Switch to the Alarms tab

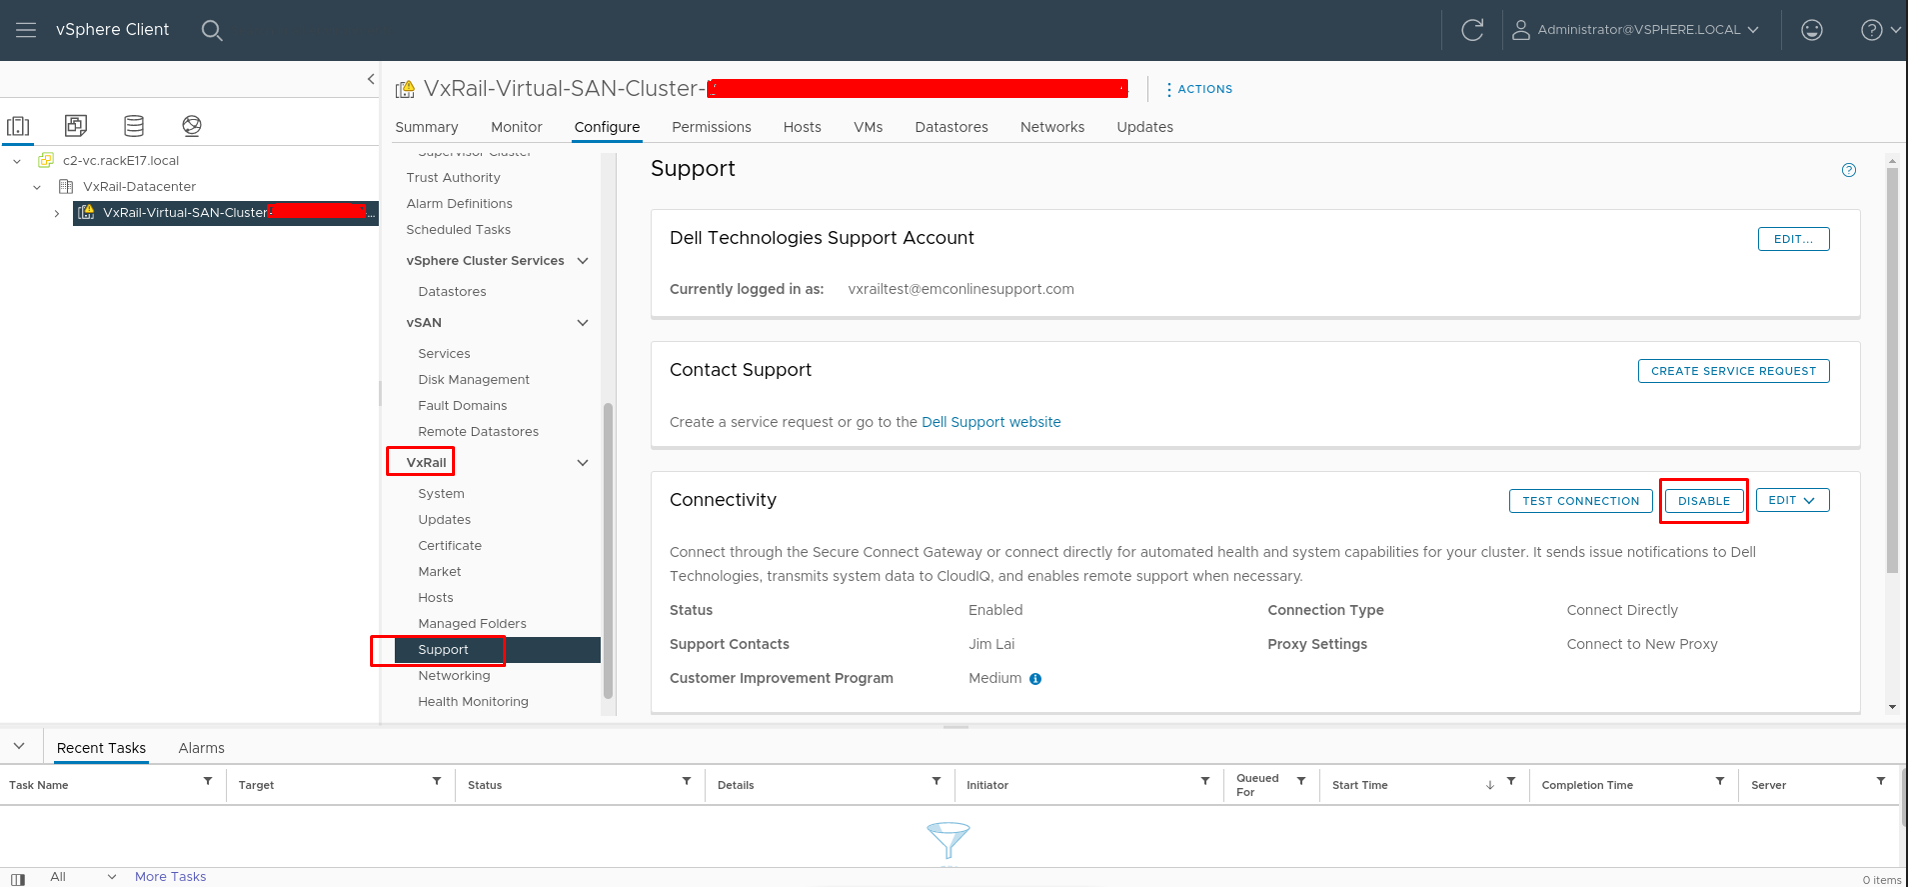pos(202,748)
